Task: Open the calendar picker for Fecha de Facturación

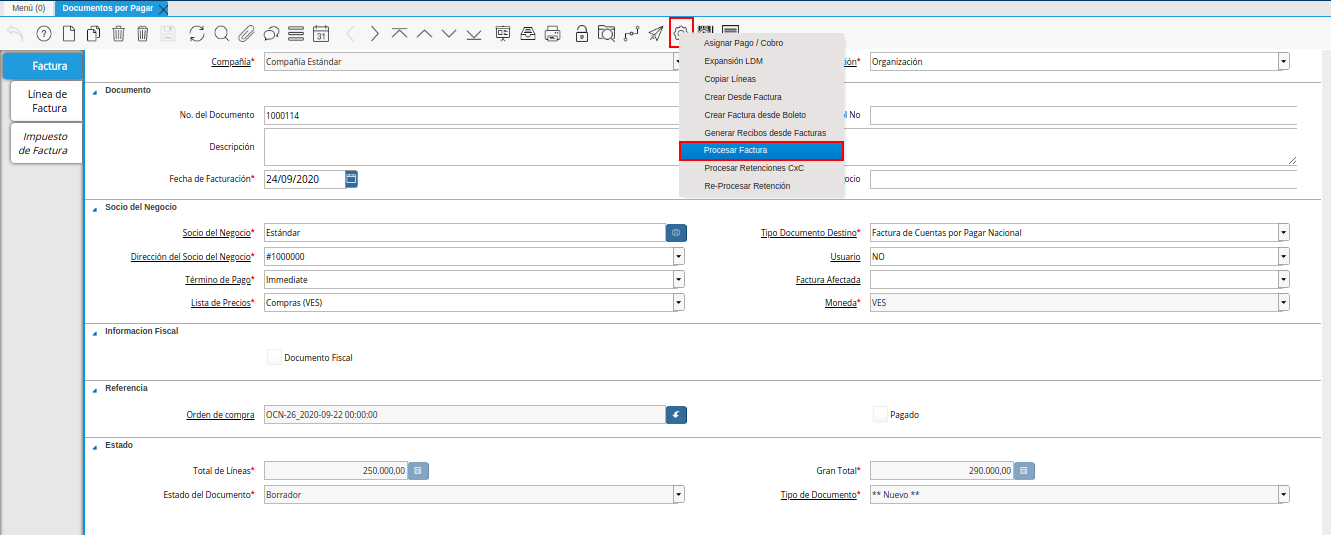Action: click(351, 179)
